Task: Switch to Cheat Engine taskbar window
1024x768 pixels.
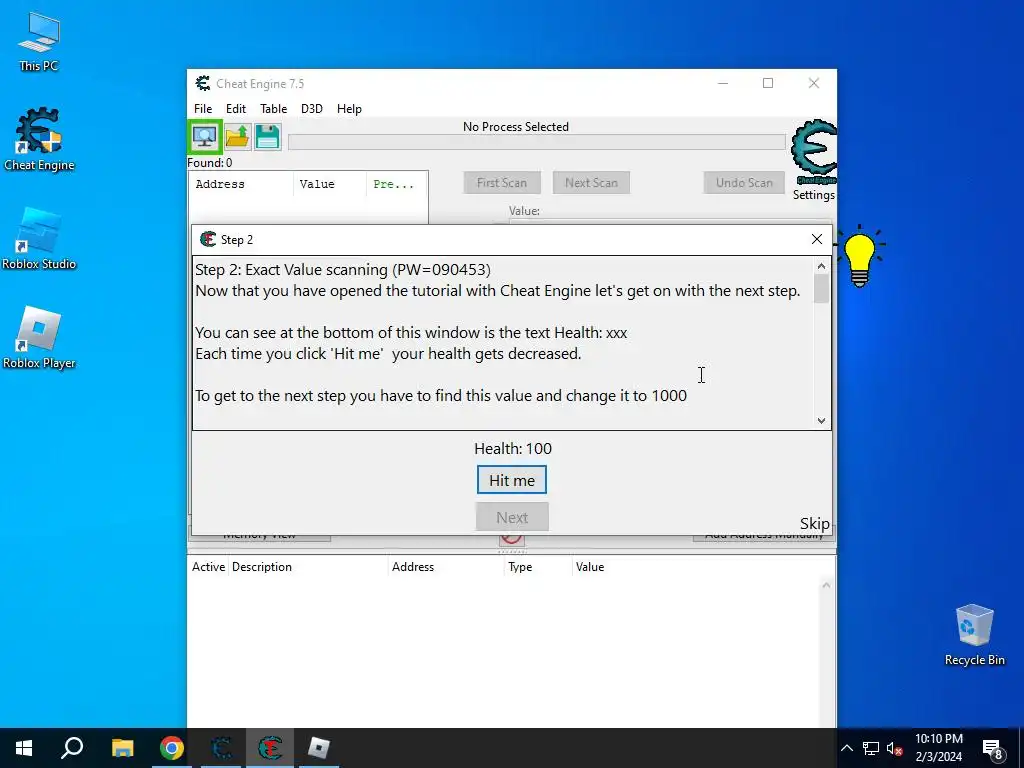Action: click(x=221, y=748)
